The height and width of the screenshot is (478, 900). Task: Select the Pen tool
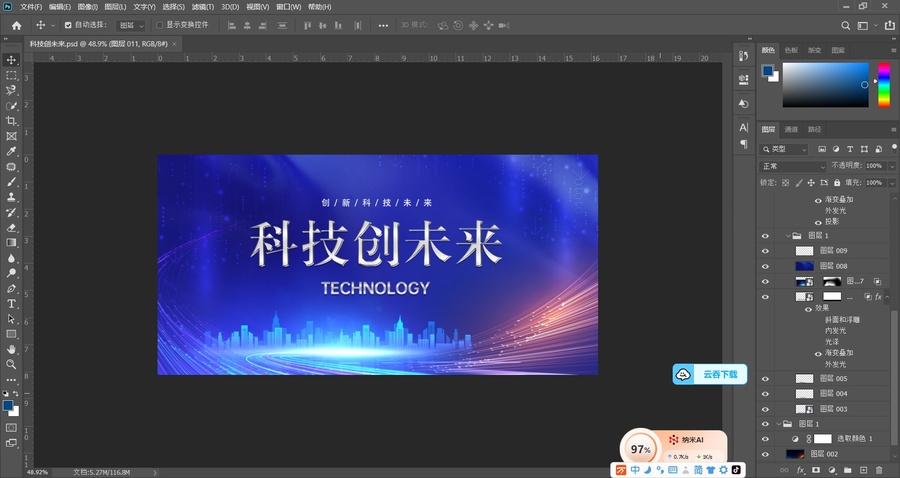[11, 288]
